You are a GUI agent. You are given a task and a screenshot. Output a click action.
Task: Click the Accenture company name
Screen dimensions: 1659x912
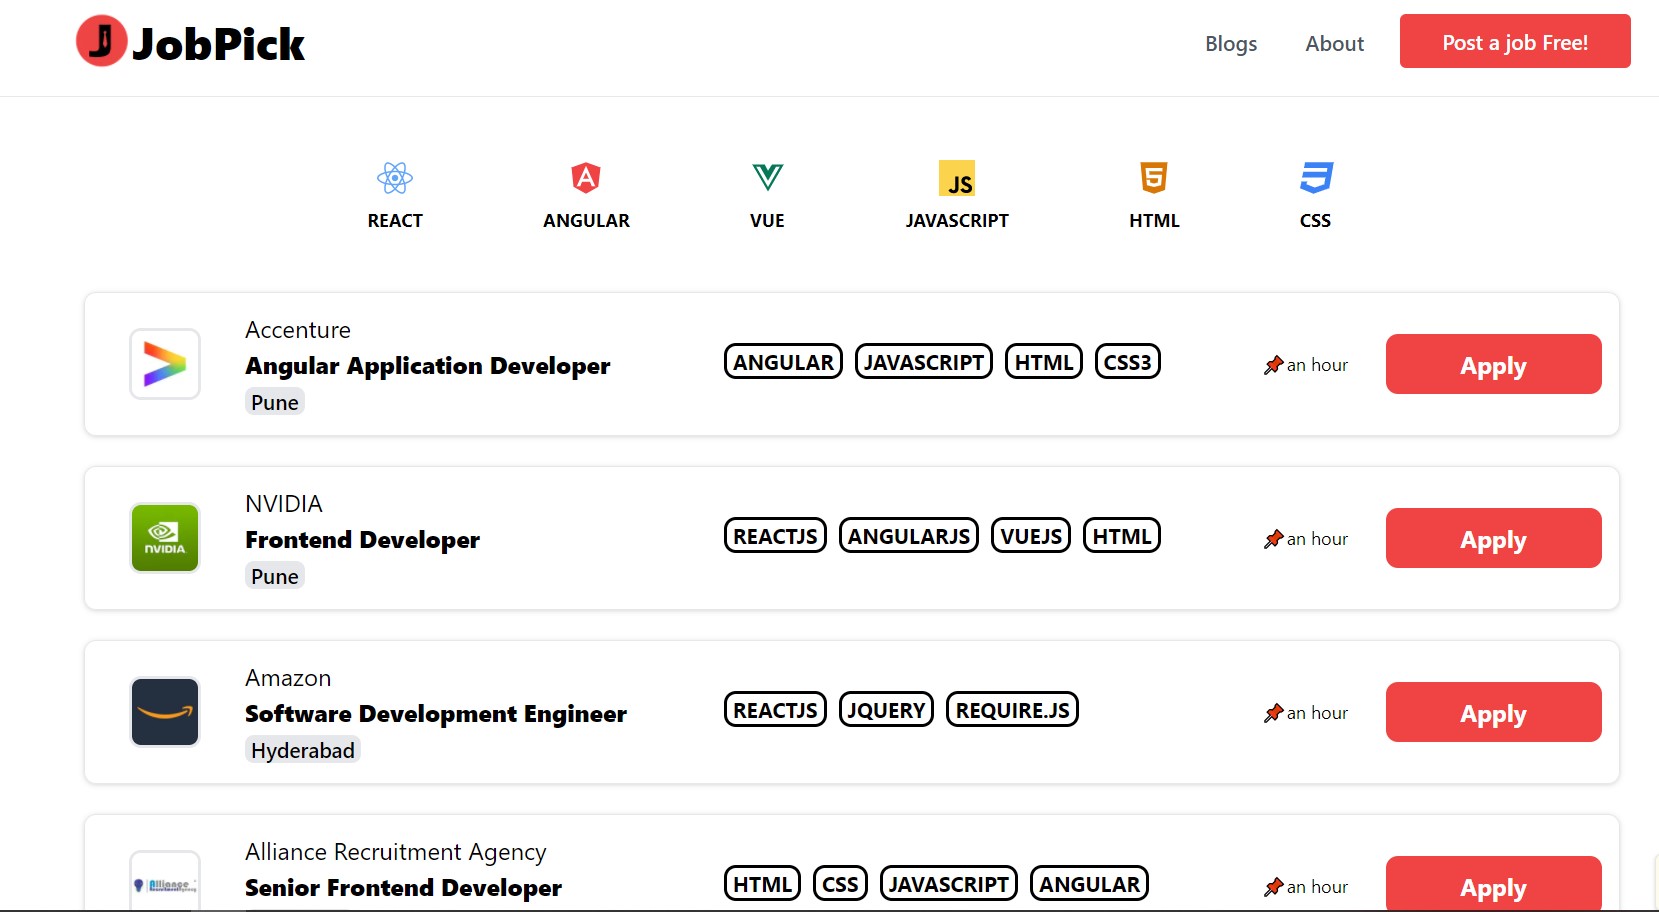pos(298,330)
